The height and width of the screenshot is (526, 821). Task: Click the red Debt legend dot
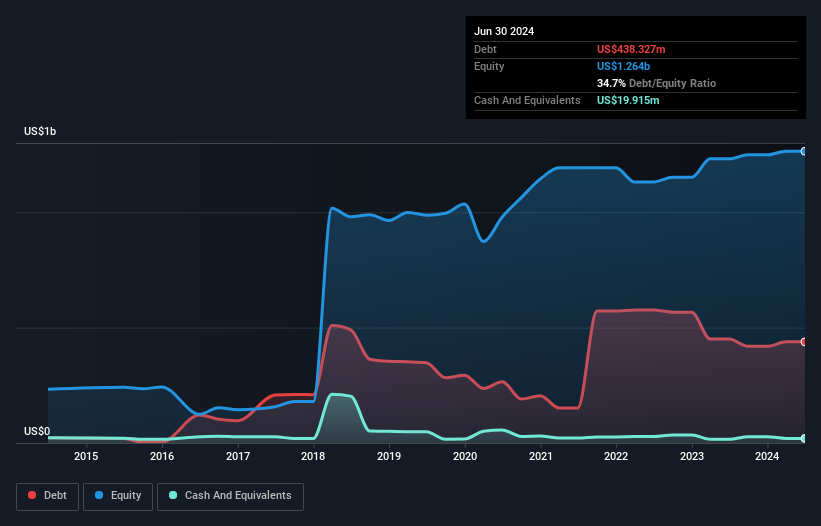[32, 495]
